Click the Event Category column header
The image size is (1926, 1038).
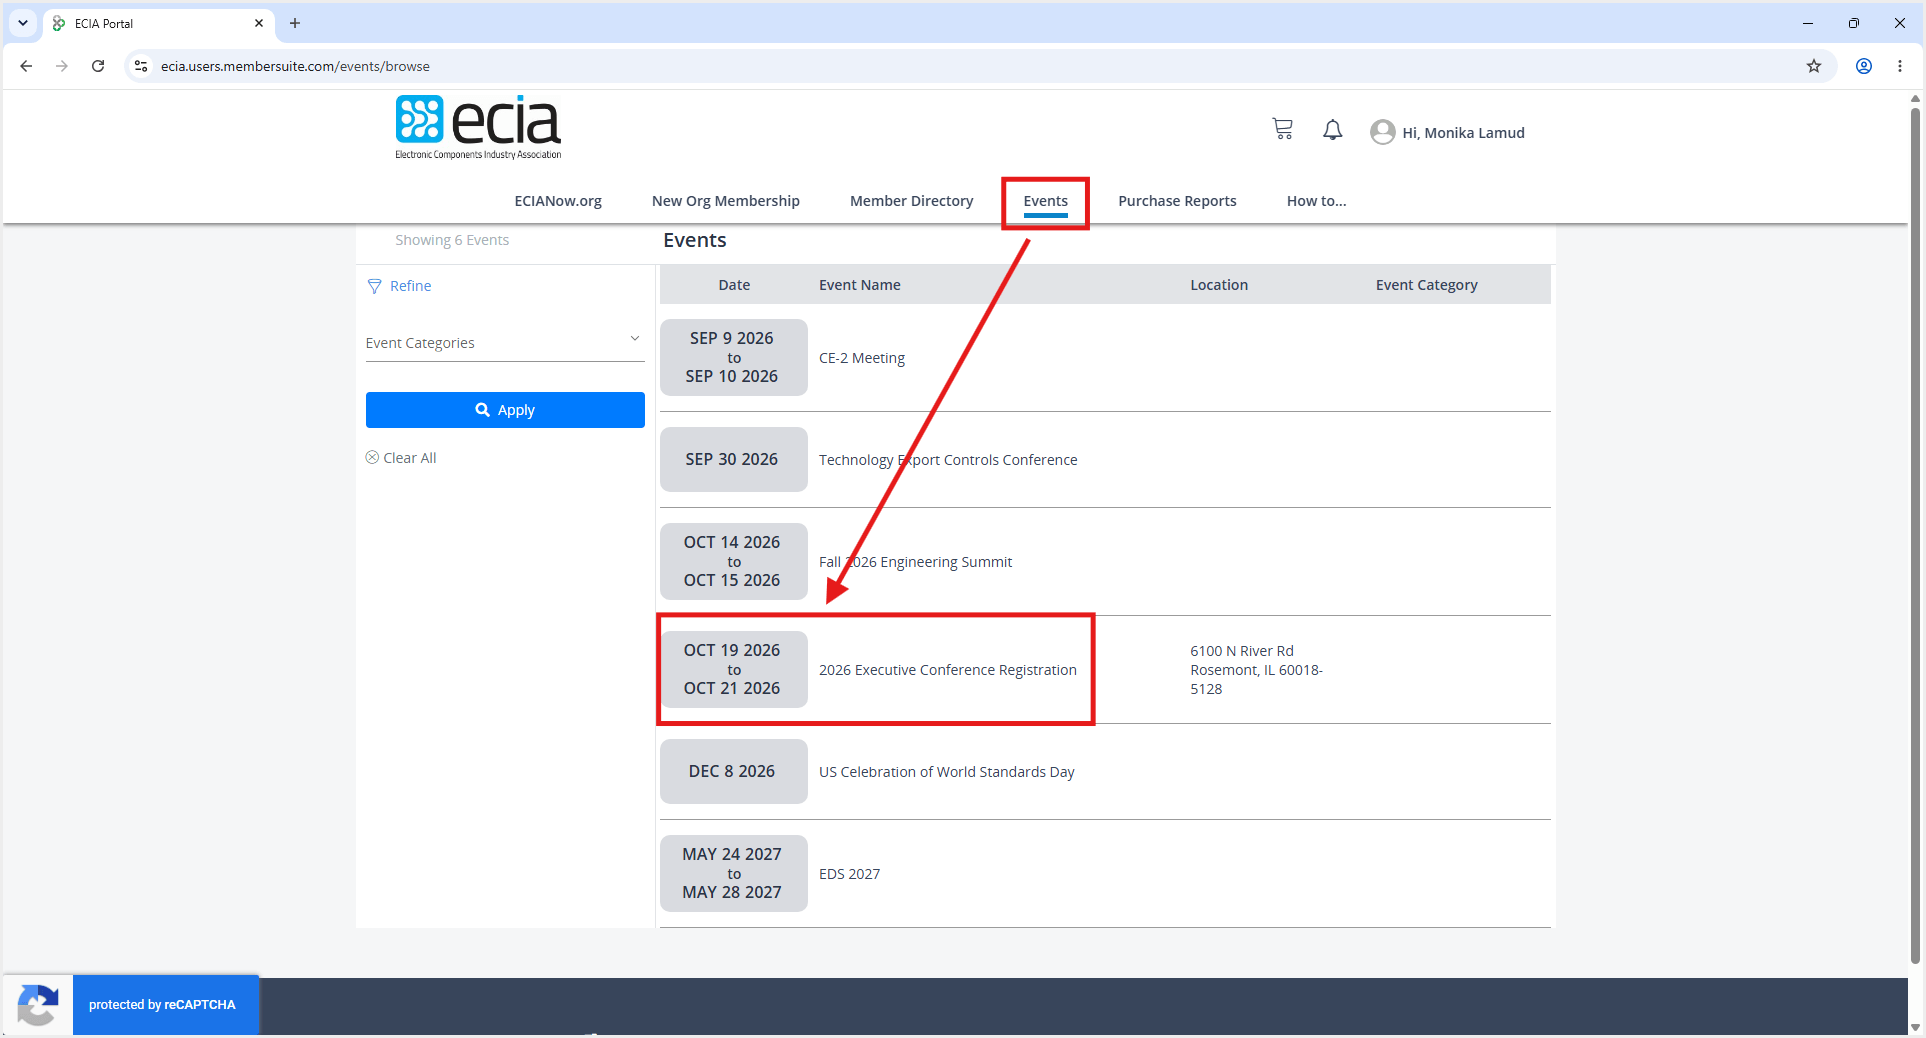1426,285
